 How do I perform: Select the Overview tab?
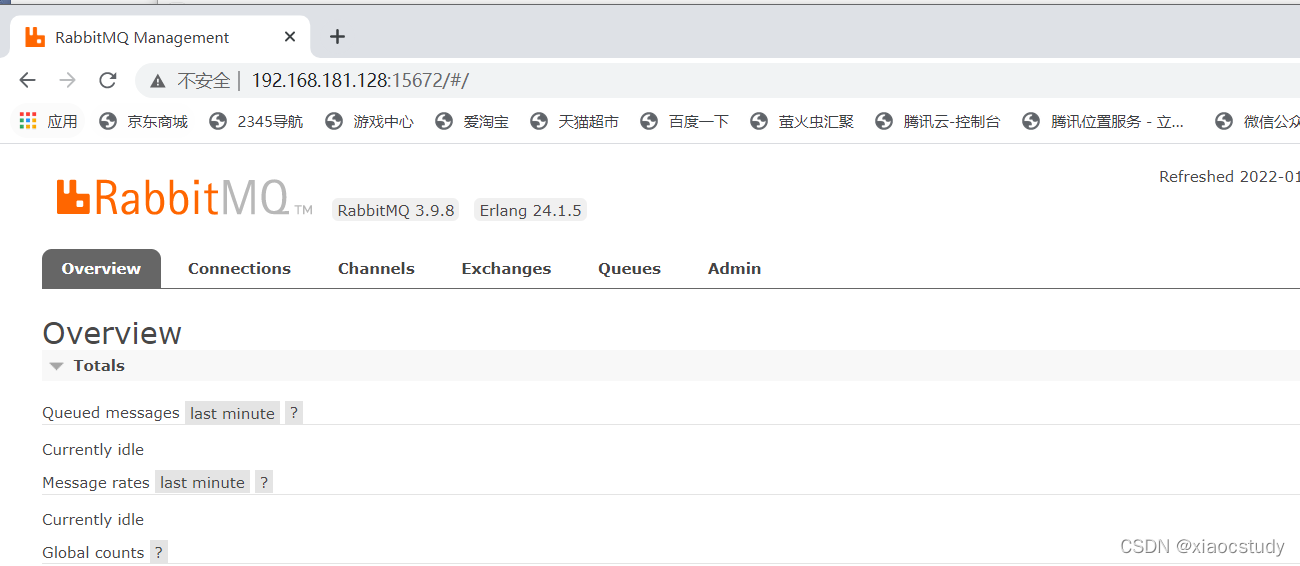(x=101, y=268)
